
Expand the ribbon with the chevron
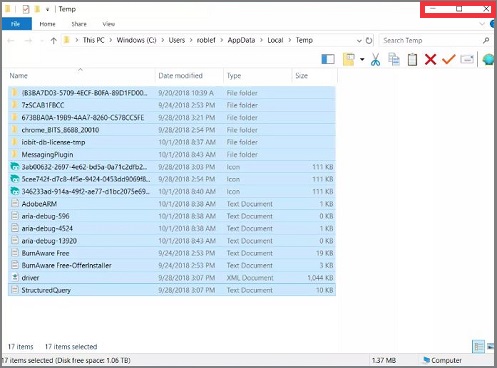tap(482, 24)
